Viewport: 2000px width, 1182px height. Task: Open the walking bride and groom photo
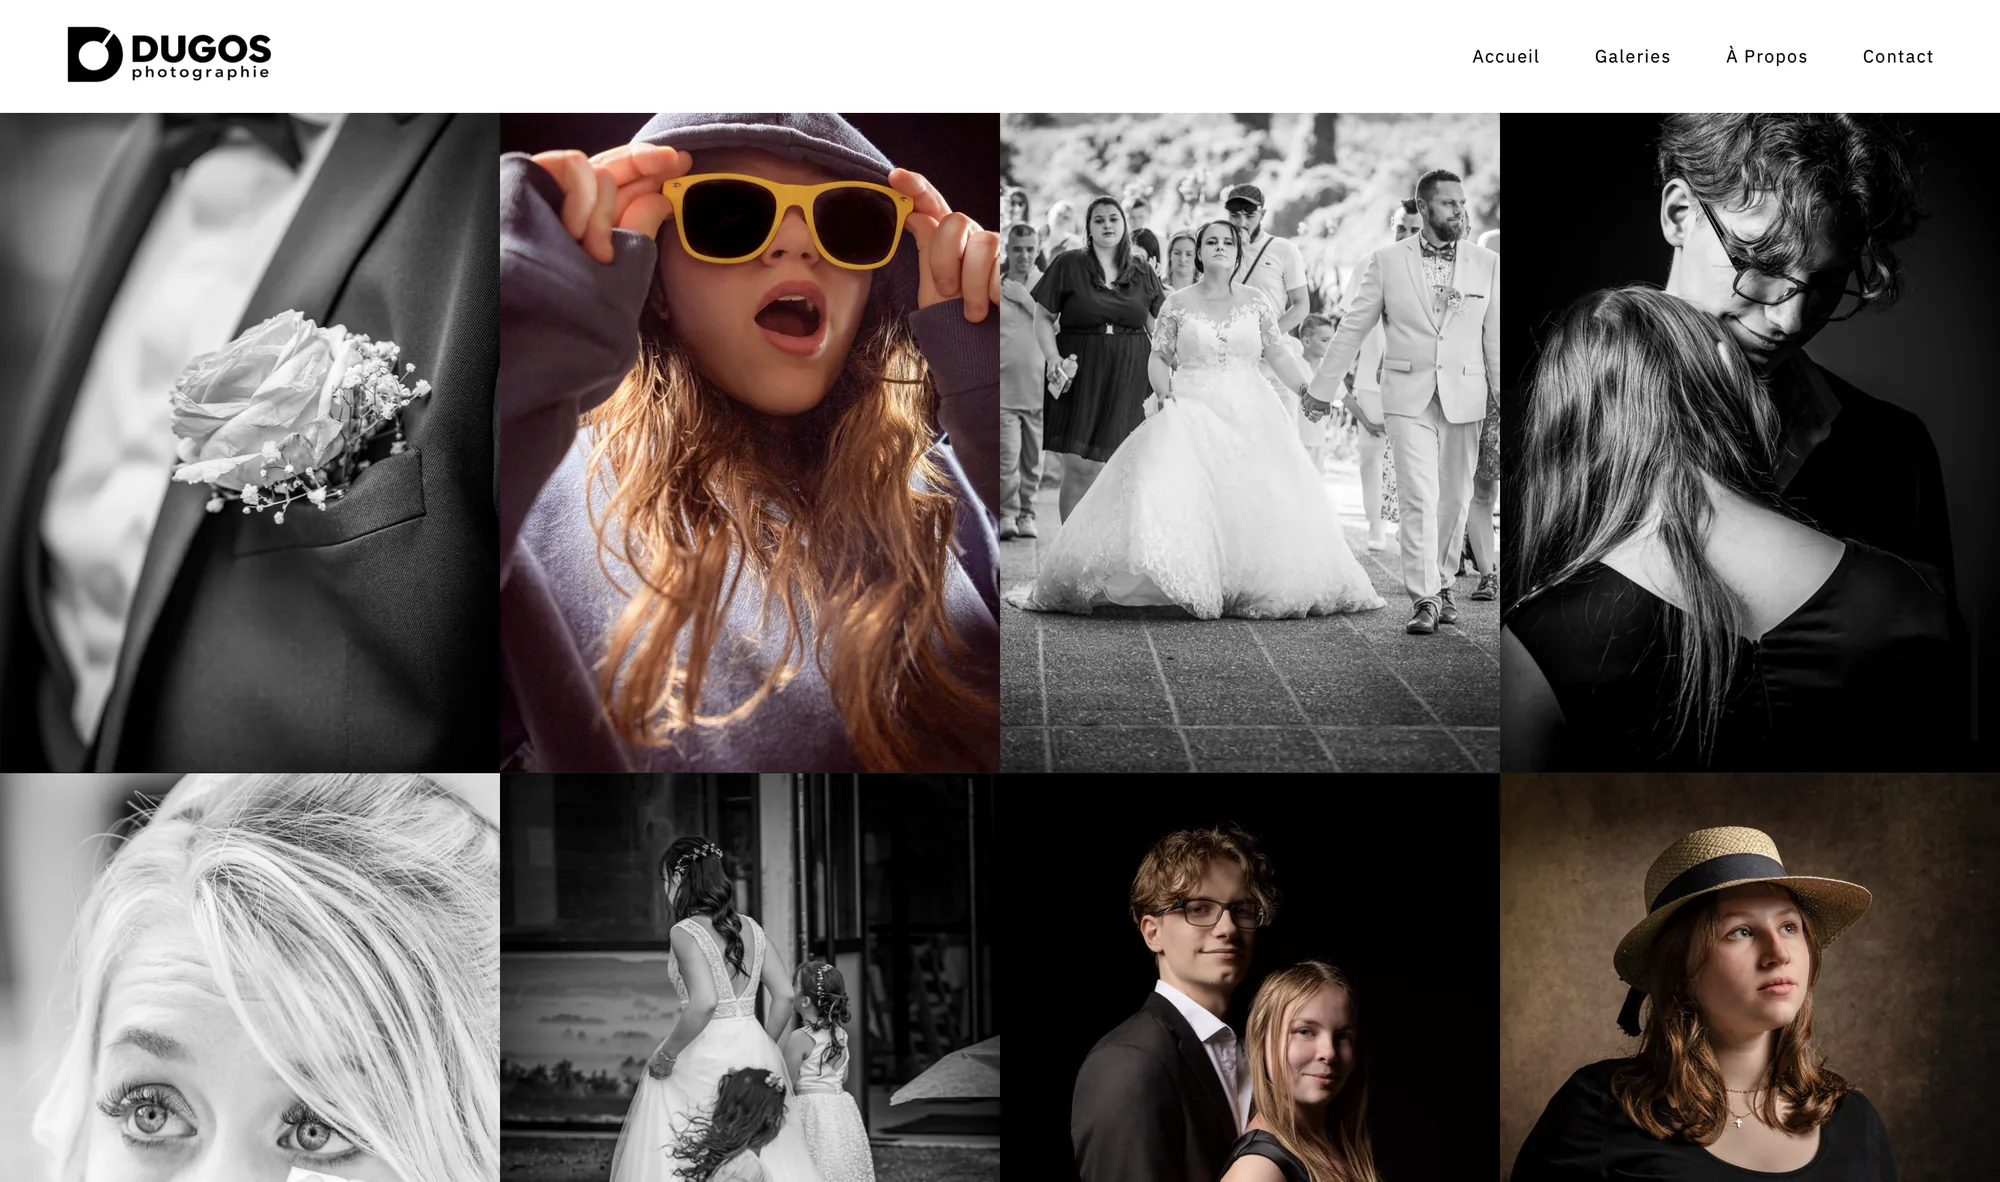click(1250, 442)
